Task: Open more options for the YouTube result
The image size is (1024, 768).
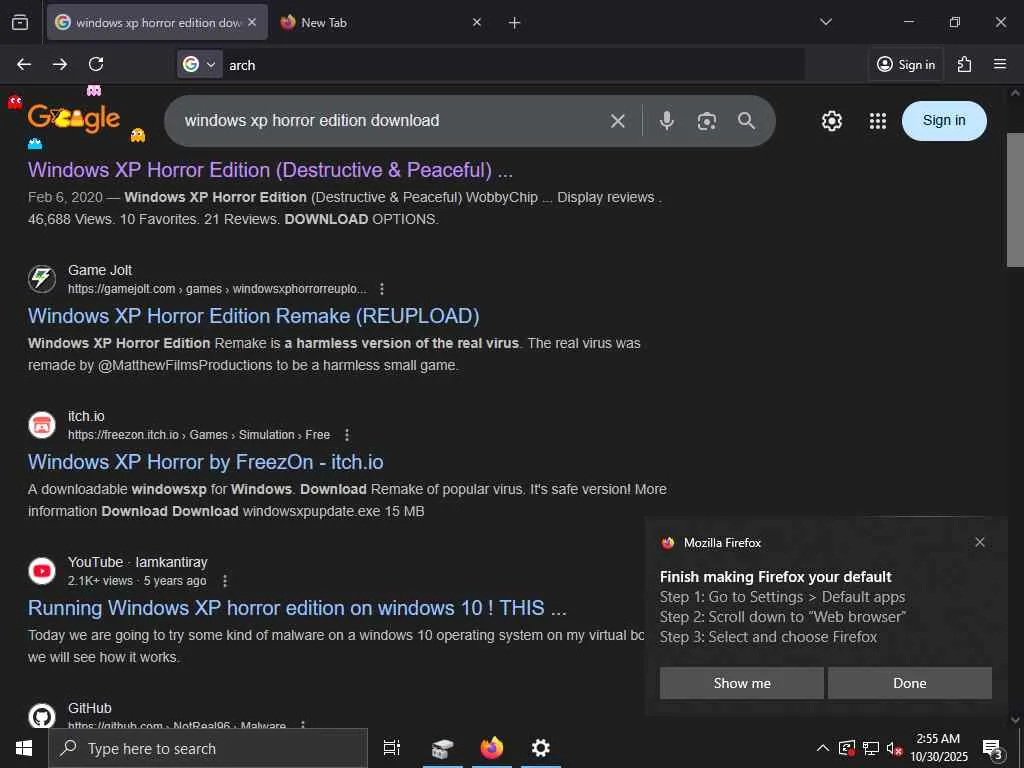Action: click(225, 581)
